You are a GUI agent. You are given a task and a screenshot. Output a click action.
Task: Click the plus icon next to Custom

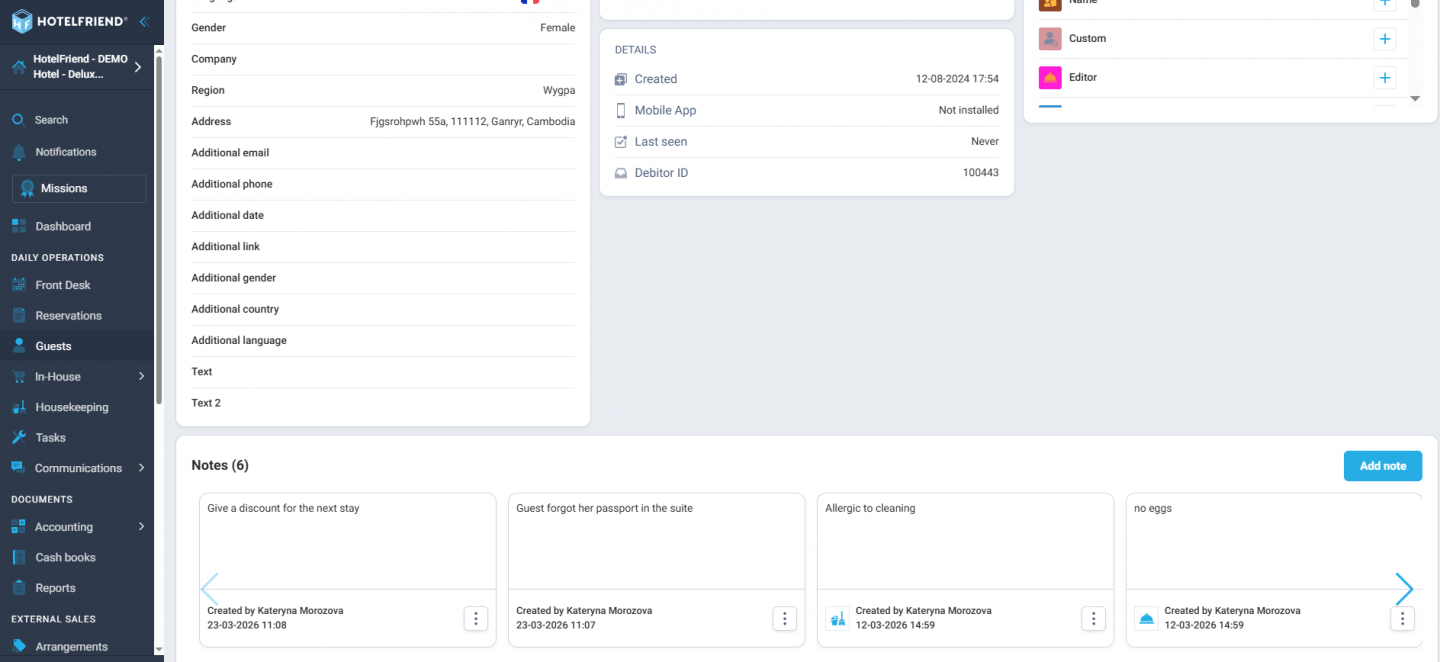tap(1384, 39)
